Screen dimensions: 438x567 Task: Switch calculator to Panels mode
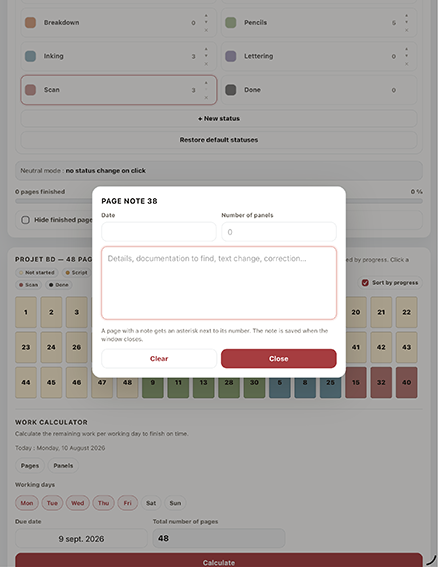point(63,466)
